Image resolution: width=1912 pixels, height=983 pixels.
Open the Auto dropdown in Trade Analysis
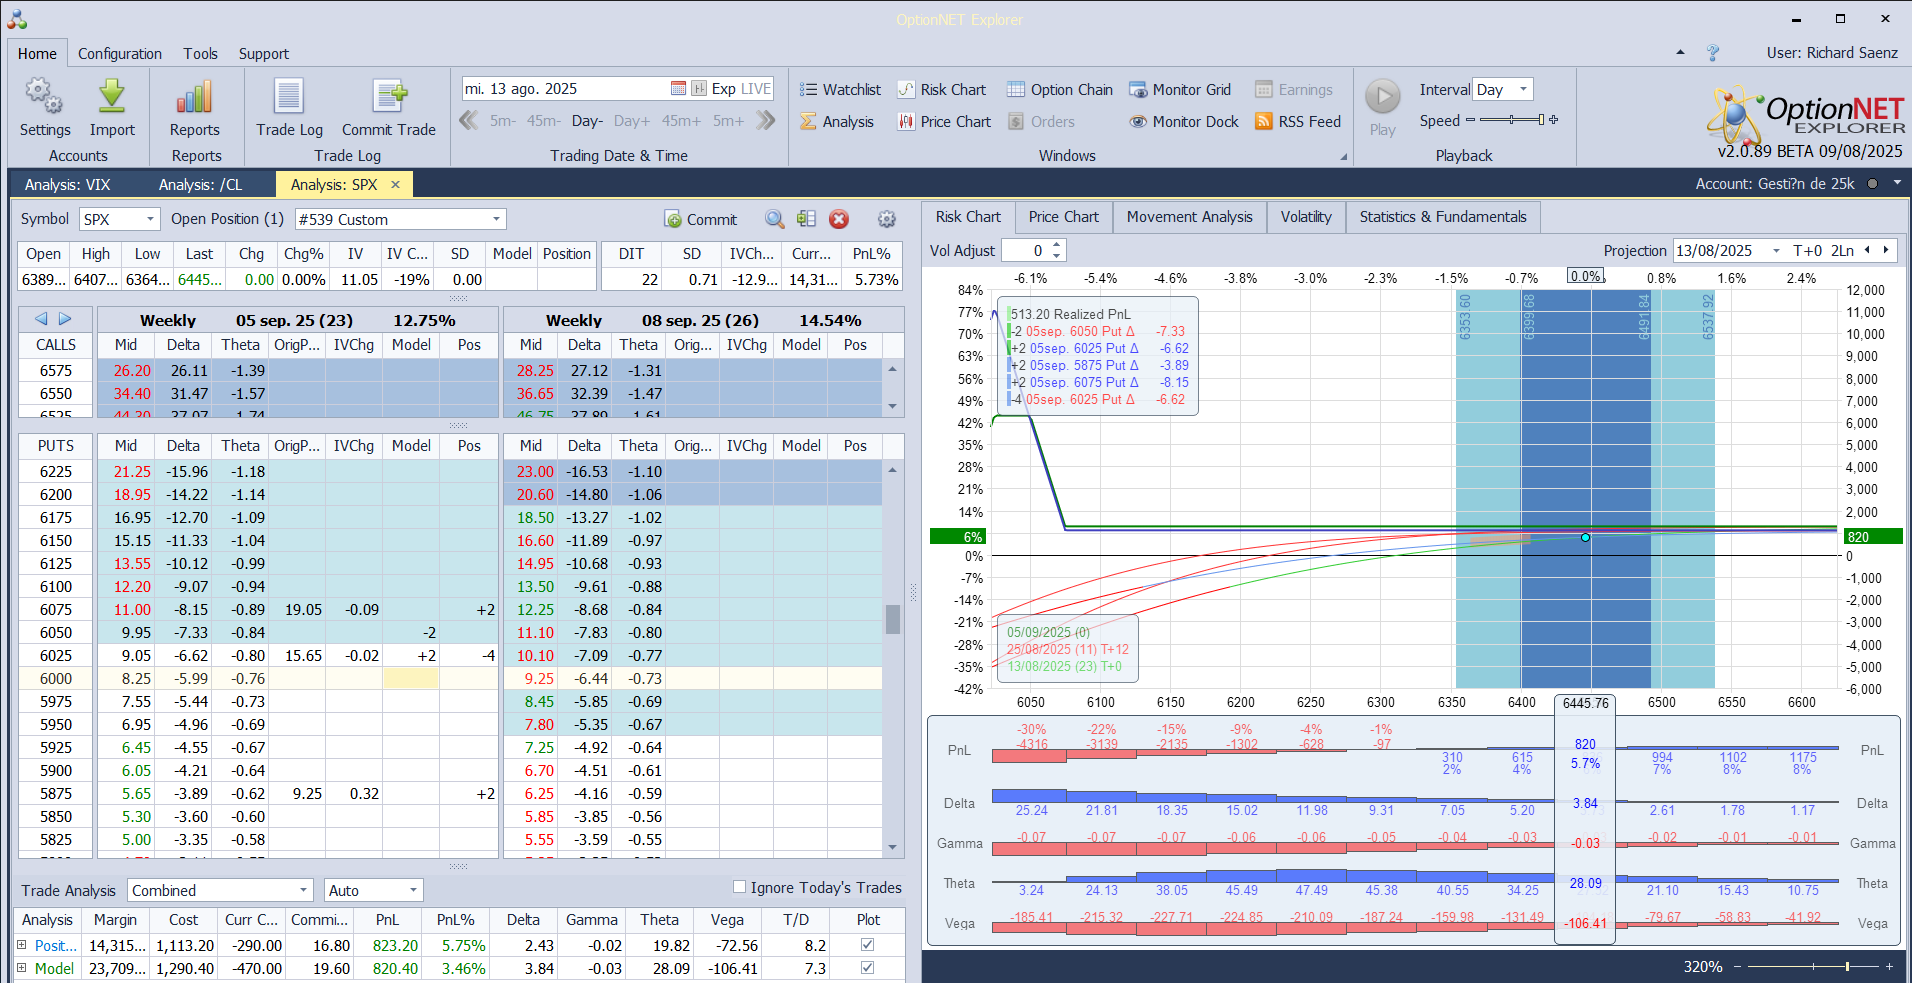413,890
